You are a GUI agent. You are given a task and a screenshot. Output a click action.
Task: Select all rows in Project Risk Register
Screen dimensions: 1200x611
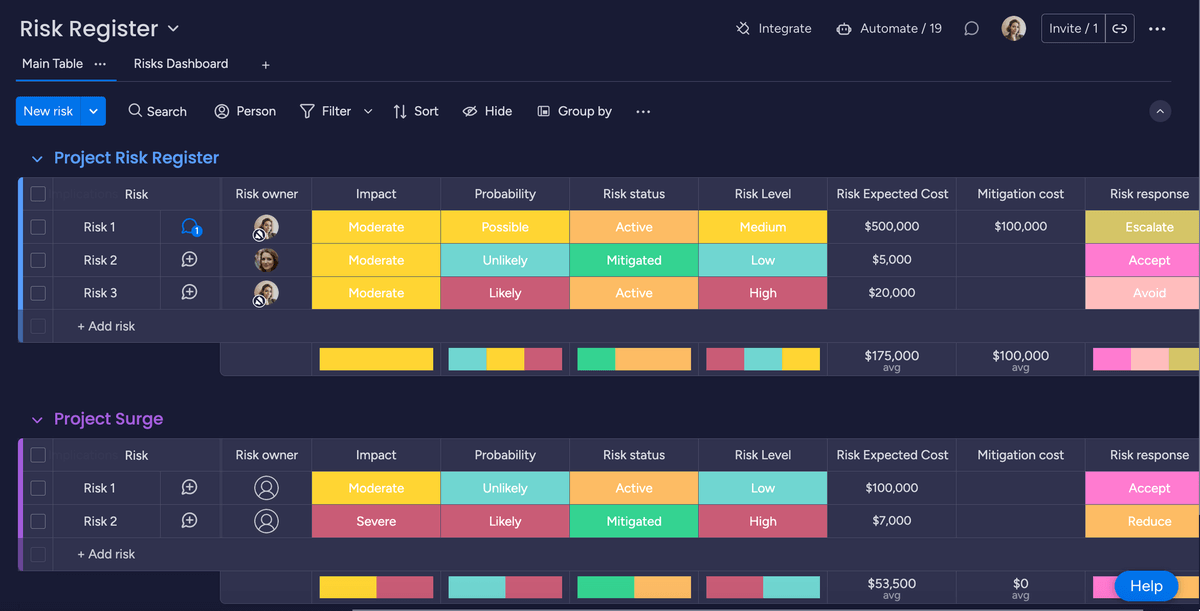click(38, 193)
